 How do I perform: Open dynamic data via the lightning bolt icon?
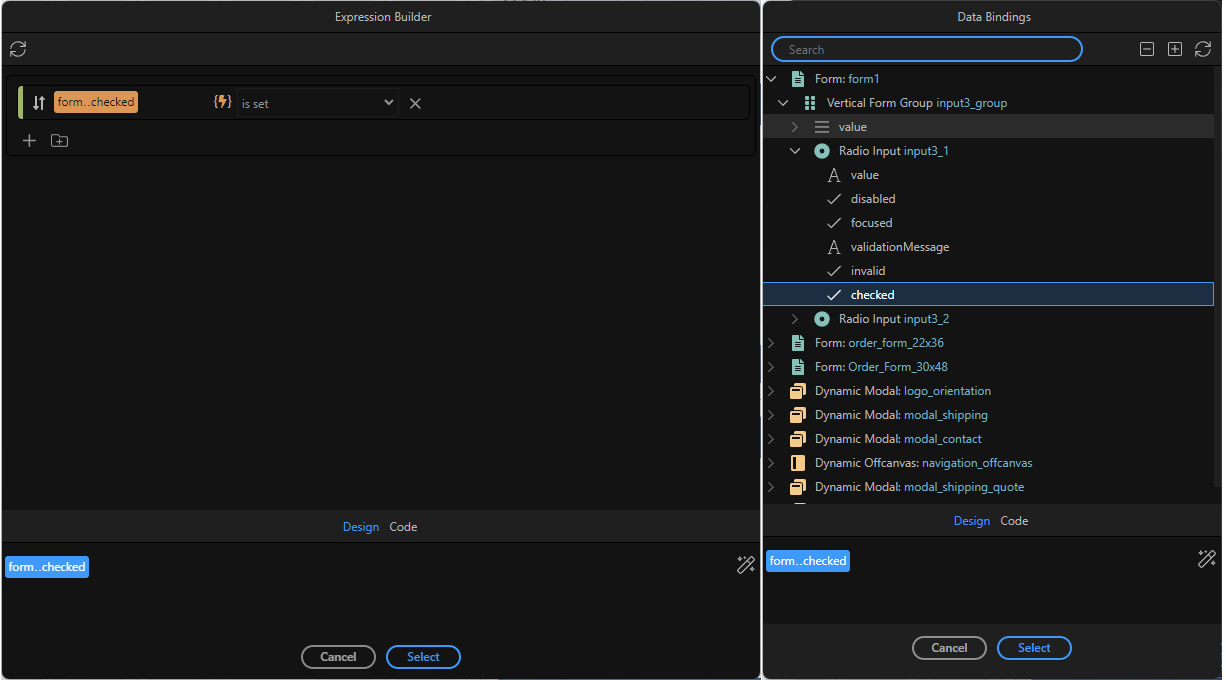(222, 101)
